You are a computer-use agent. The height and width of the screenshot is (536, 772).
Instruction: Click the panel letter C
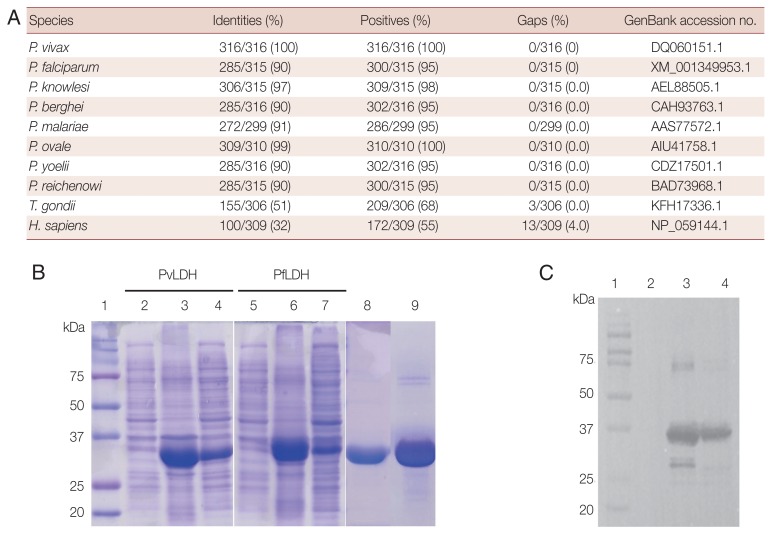(x=547, y=273)
